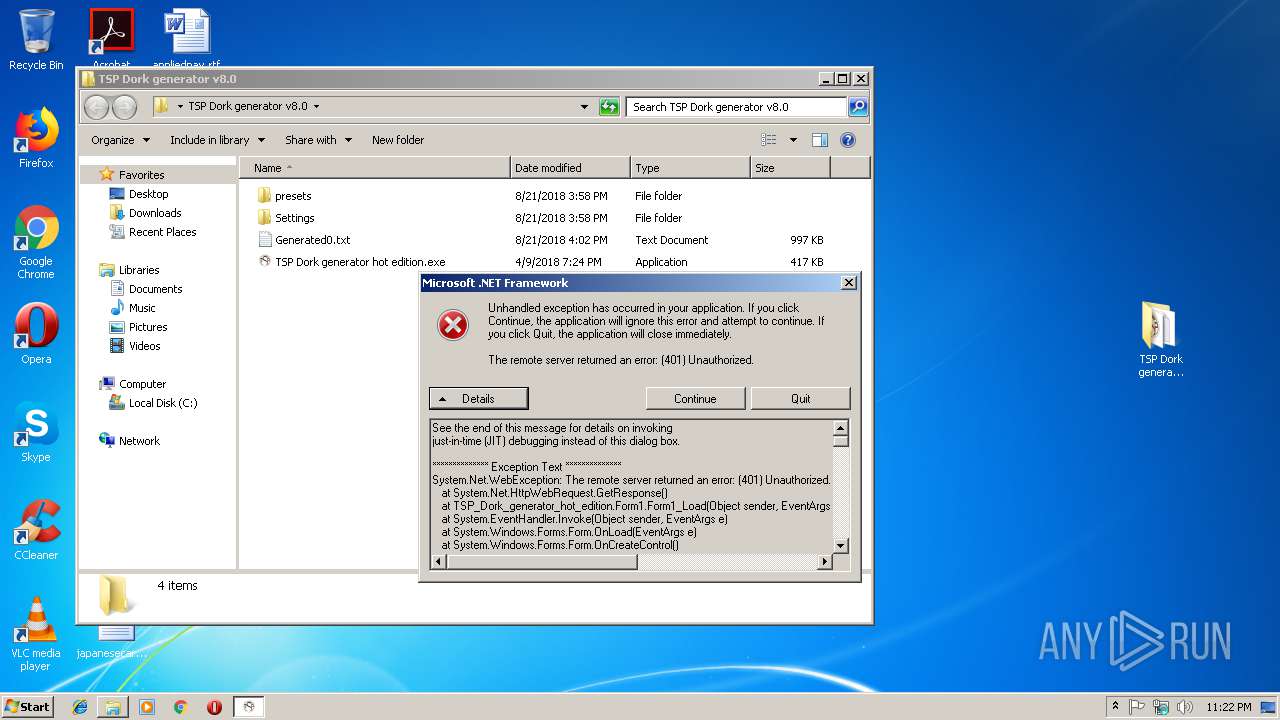This screenshot has height=720, width=1280.
Task: Refresh the folder with the green arrows button
Action: pyautogui.click(x=609, y=107)
